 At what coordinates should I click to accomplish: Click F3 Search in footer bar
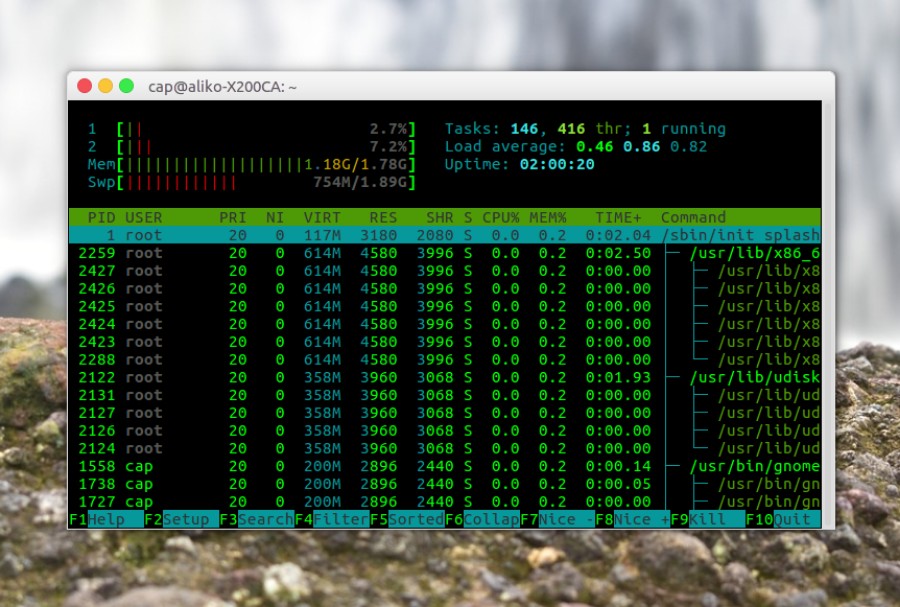pos(257,520)
